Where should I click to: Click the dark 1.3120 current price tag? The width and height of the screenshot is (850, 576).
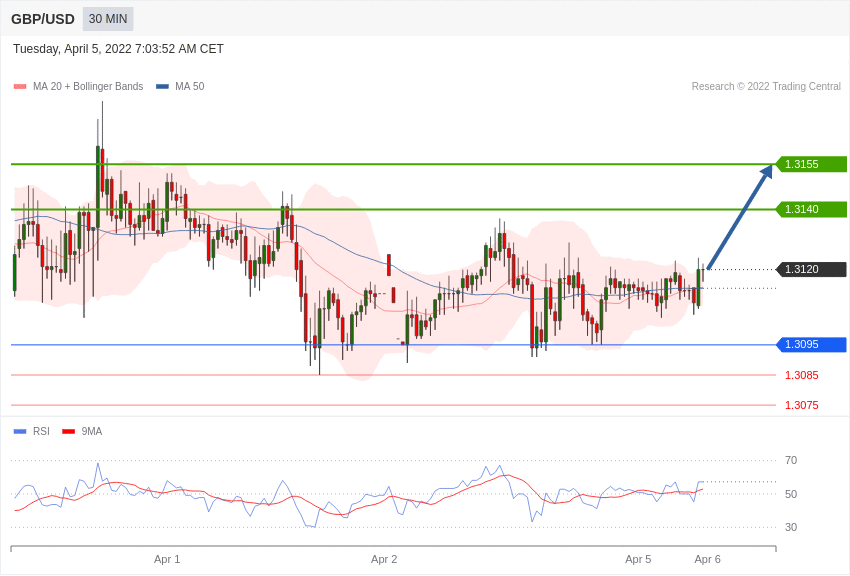point(812,269)
